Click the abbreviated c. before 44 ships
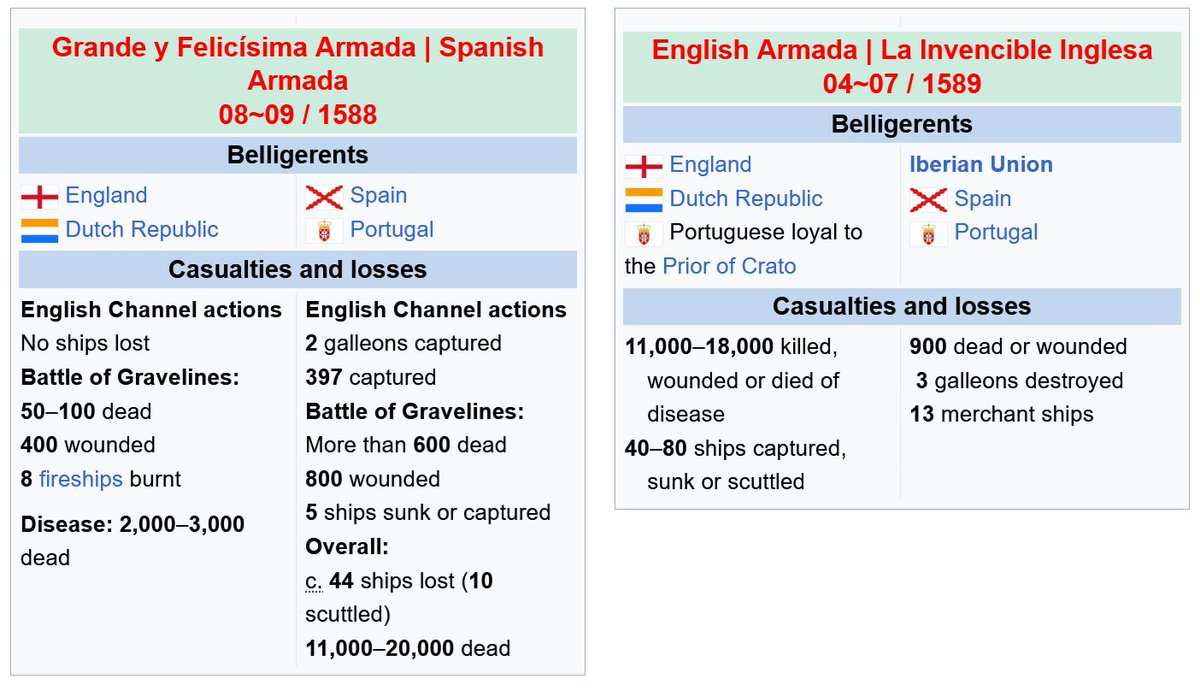1200x691 pixels. pyautogui.click(x=314, y=581)
